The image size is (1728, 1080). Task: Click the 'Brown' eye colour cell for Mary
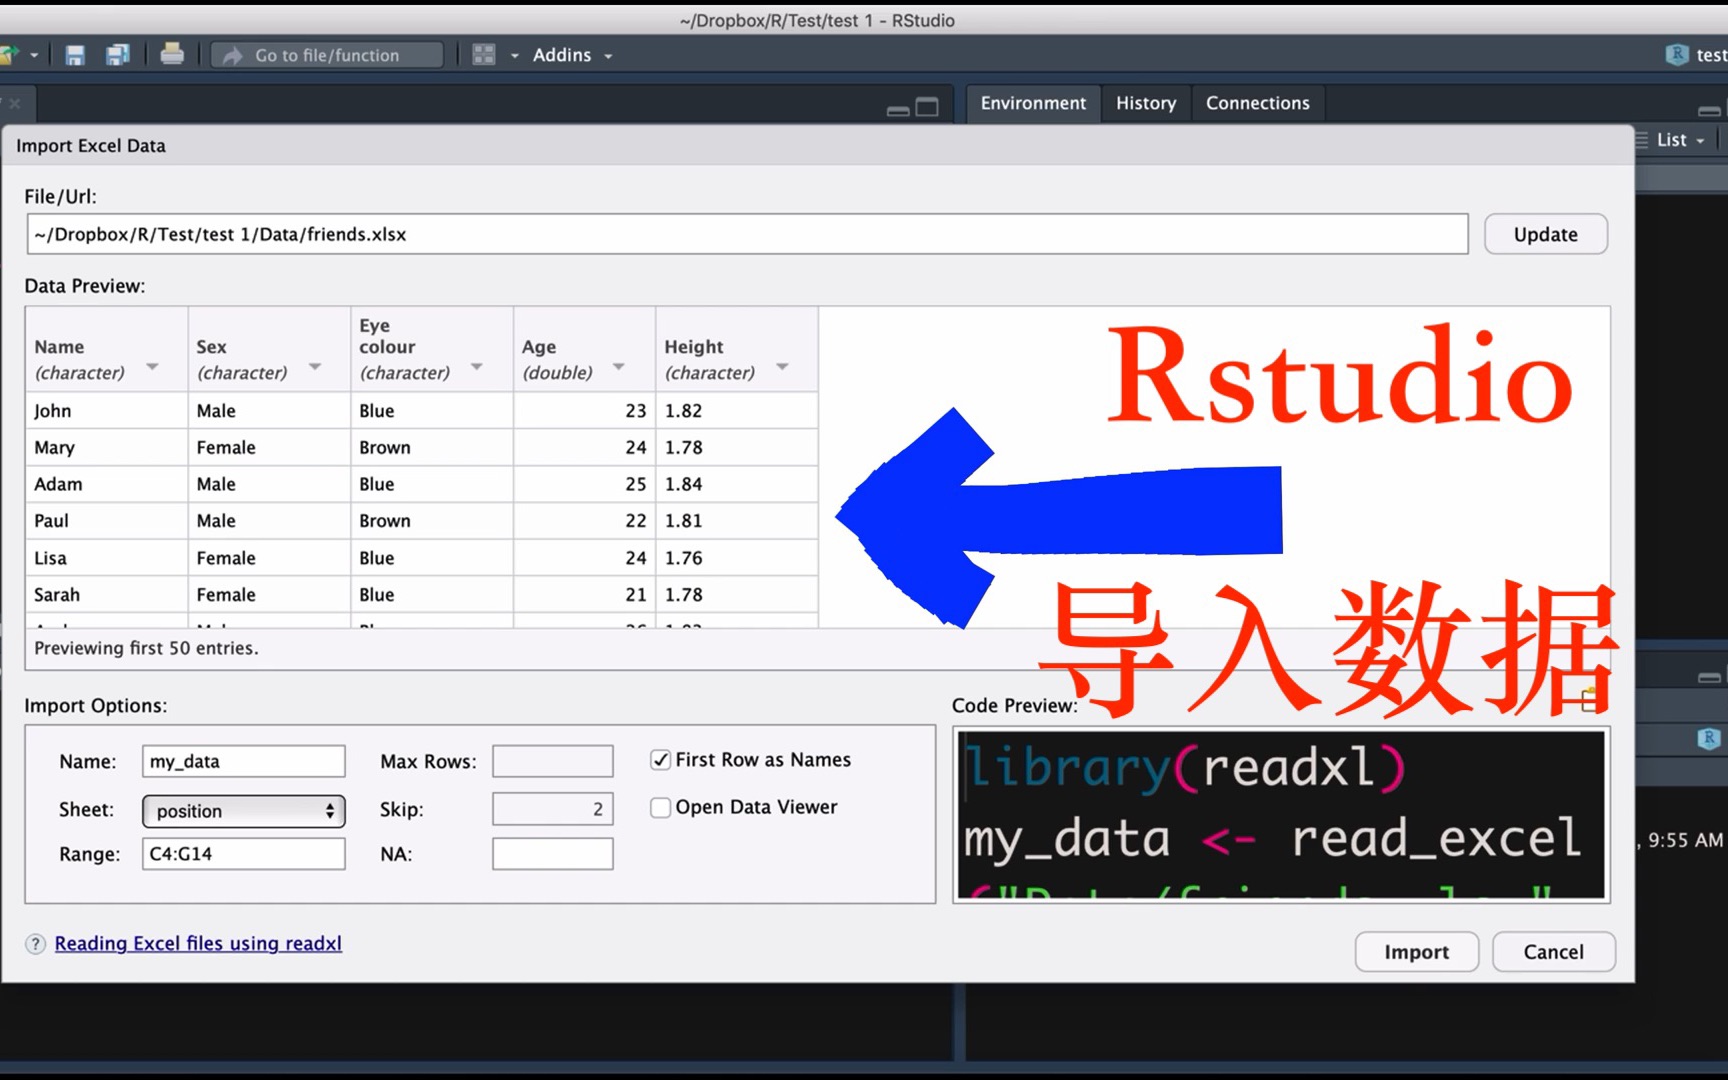tap(431, 447)
